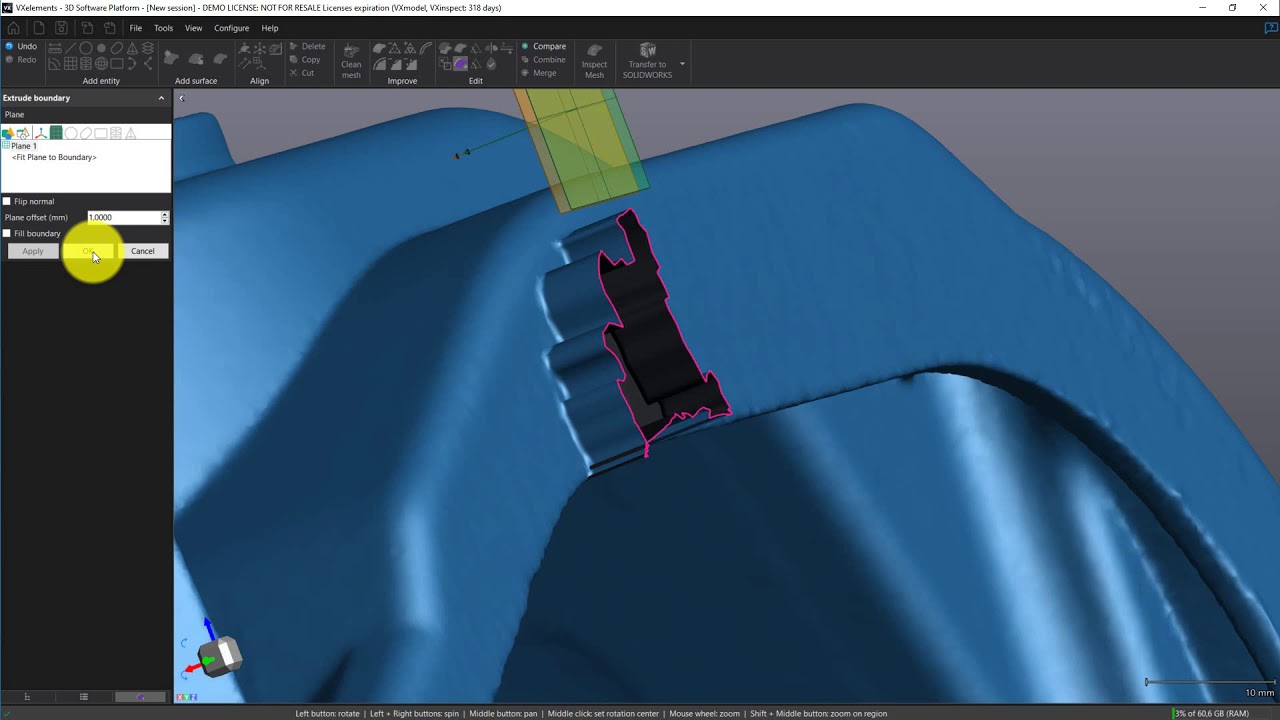This screenshot has width=1280, height=720.
Task: Open the Tools menu
Action: (163, 28)
